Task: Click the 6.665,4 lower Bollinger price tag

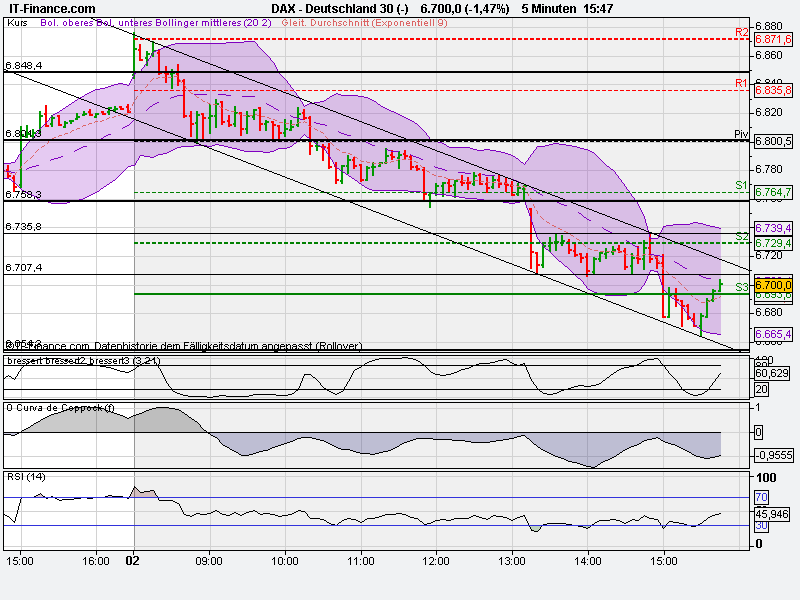Action: [773, 334]
